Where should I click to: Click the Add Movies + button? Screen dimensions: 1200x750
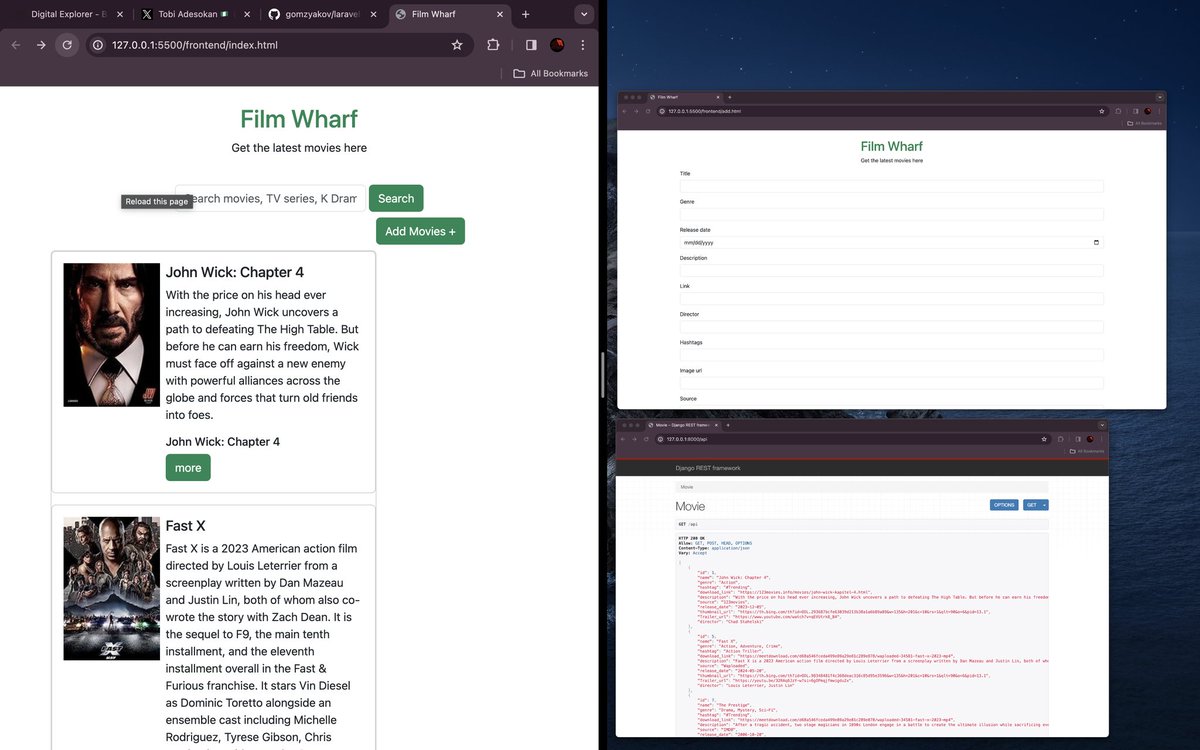point(420,231)
